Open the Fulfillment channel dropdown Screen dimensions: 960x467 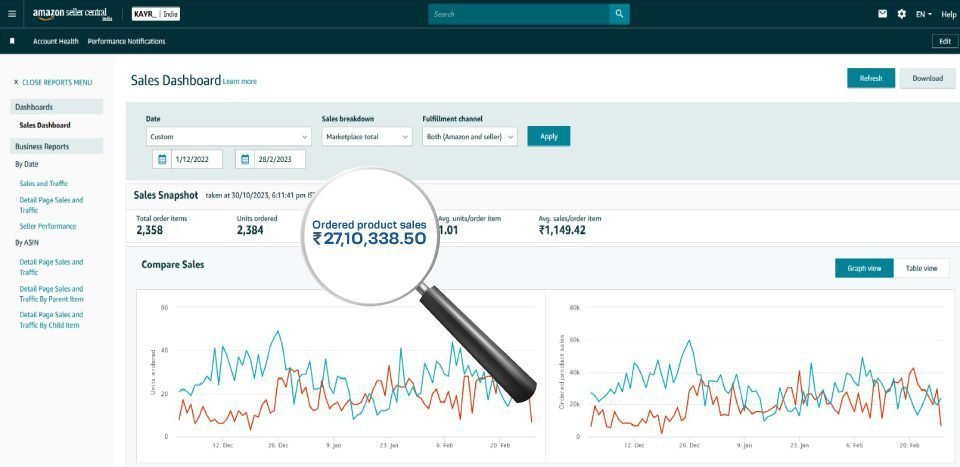(x=469, y=136)
